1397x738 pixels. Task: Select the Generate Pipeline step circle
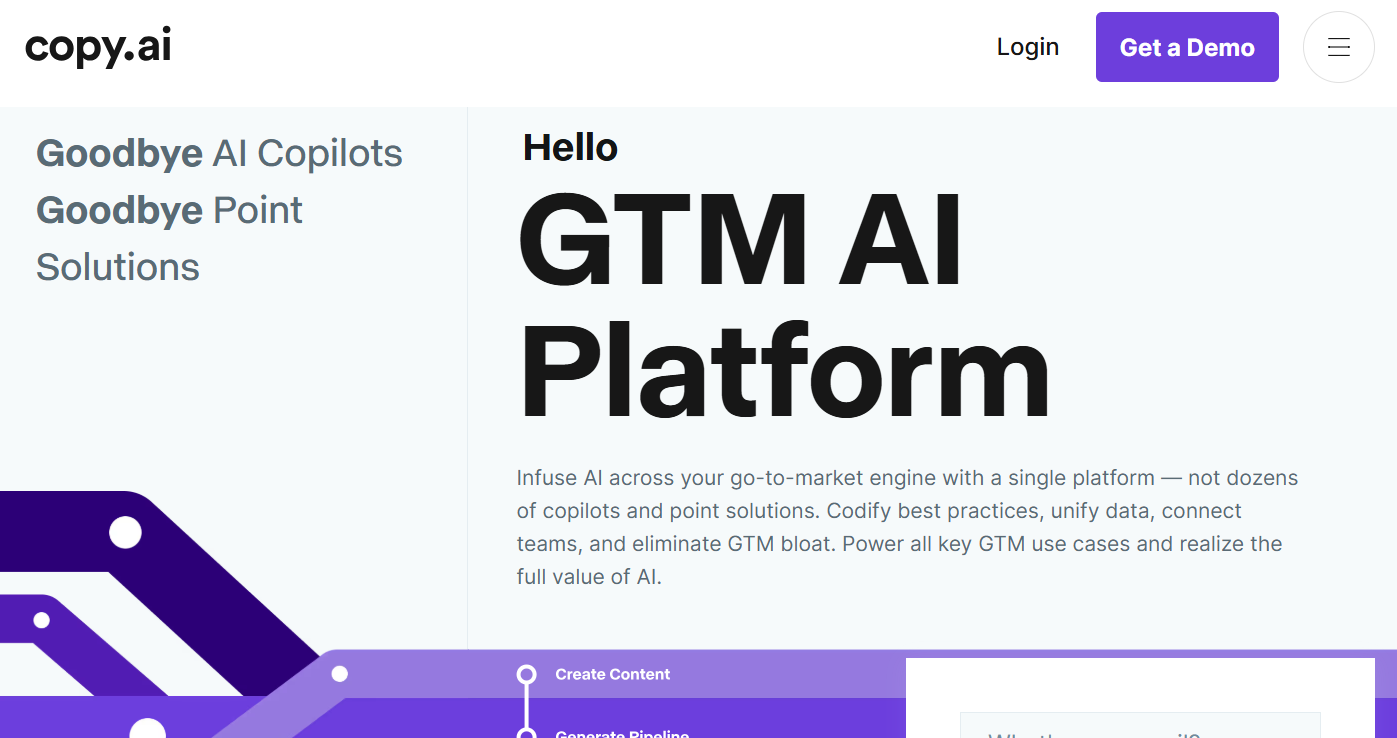527,735
